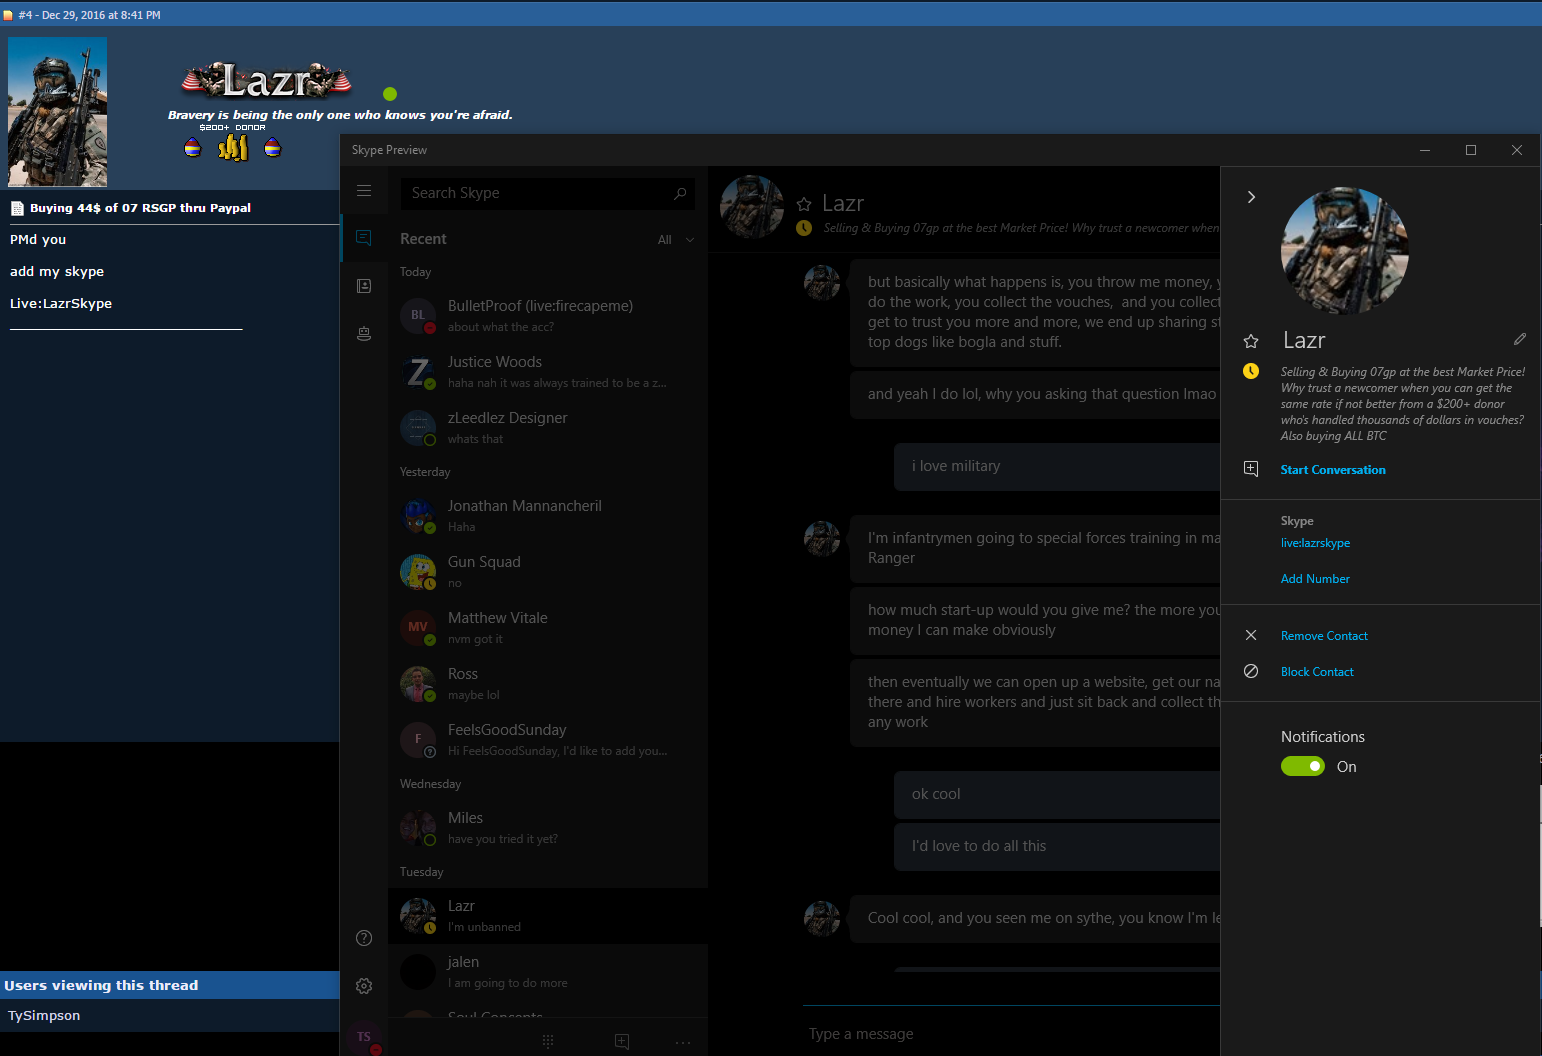Open the more options ellipsis icon
The image size is (1542, 1056).
683,1042
